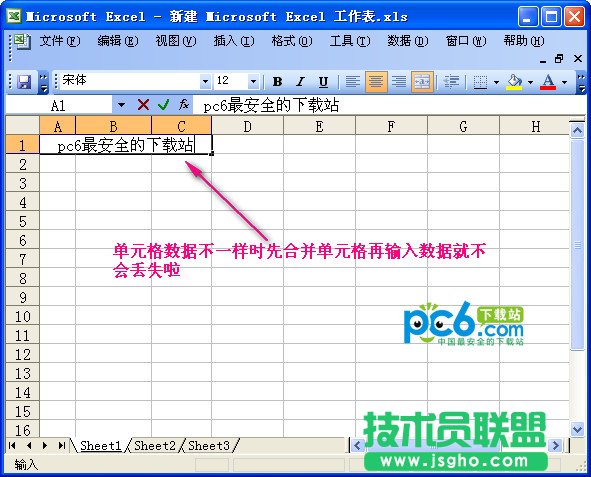
Task: Open font size 12 dropdown
Action: point(253,81)
